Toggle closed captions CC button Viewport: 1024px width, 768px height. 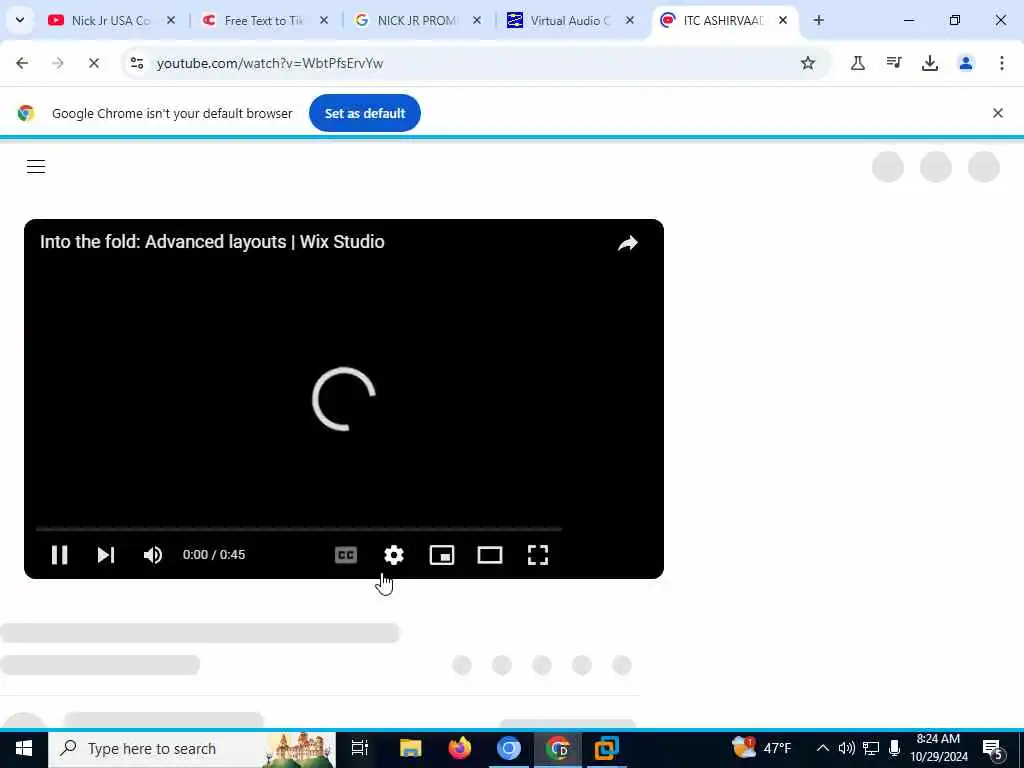coord(345,555)
